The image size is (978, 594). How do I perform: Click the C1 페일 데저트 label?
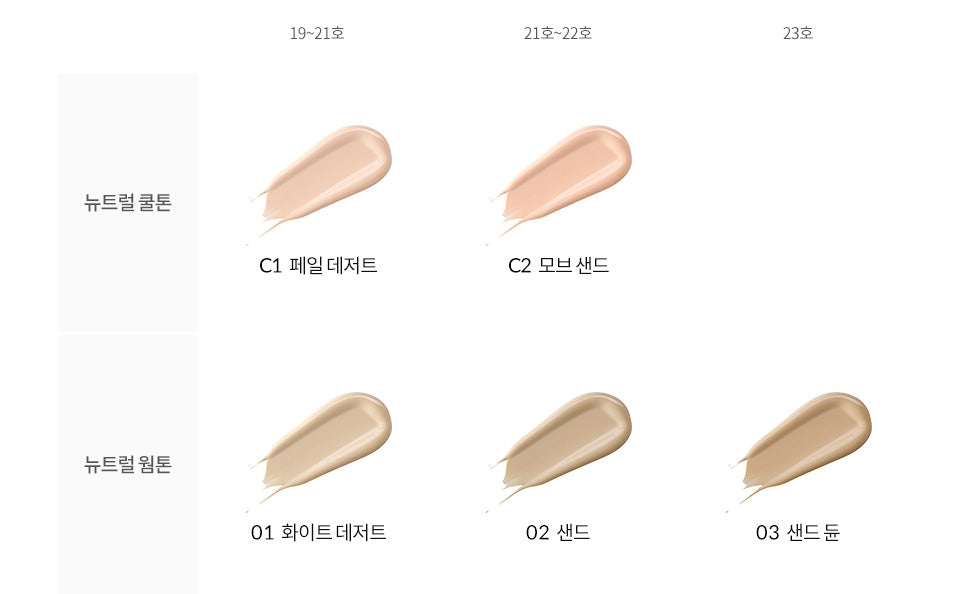point(318,266)
